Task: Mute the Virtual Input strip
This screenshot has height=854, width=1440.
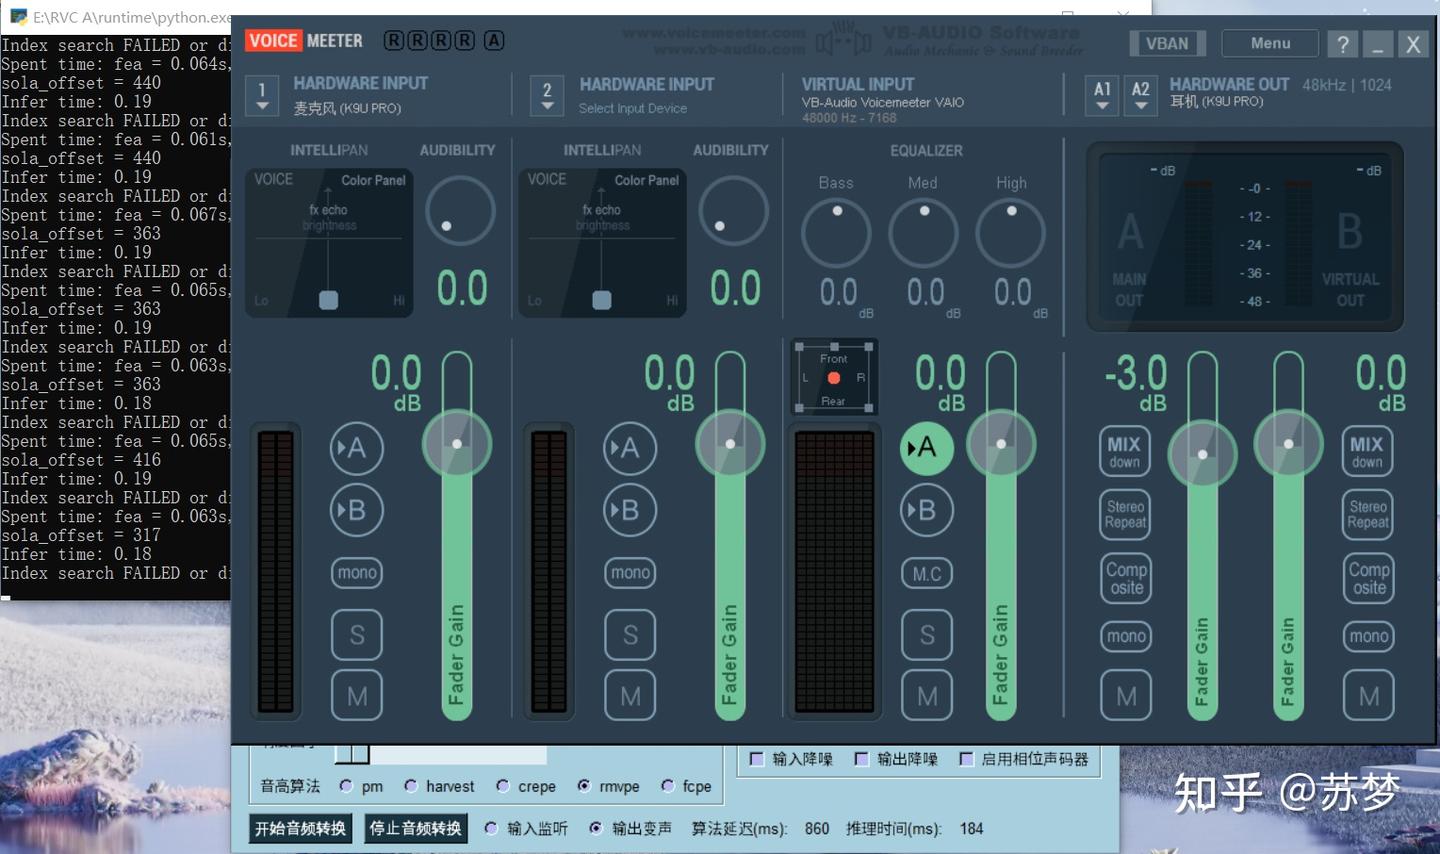Action: pyautogui.click(x=927, y=696)
